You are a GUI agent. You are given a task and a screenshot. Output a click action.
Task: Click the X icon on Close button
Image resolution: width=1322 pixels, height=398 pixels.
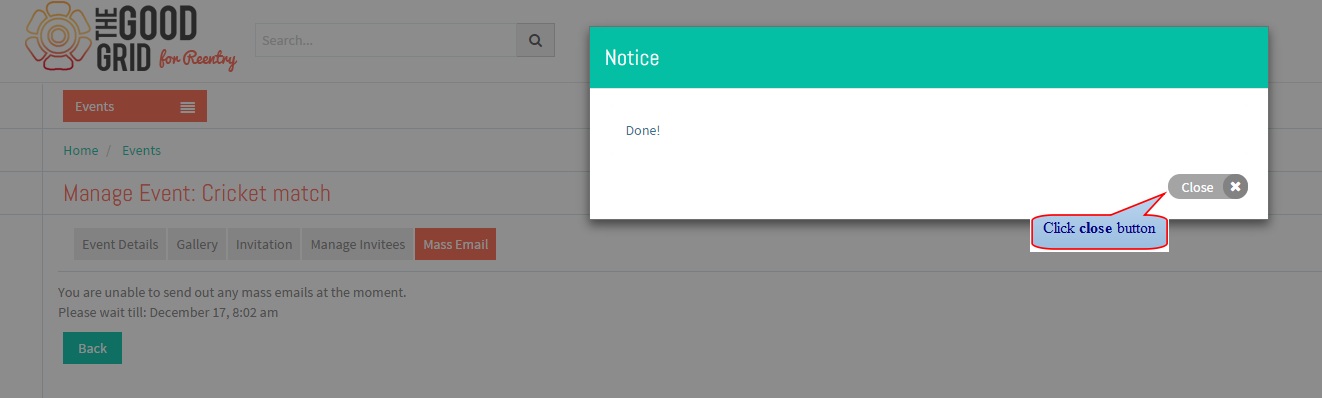[x=1235, y=186]
